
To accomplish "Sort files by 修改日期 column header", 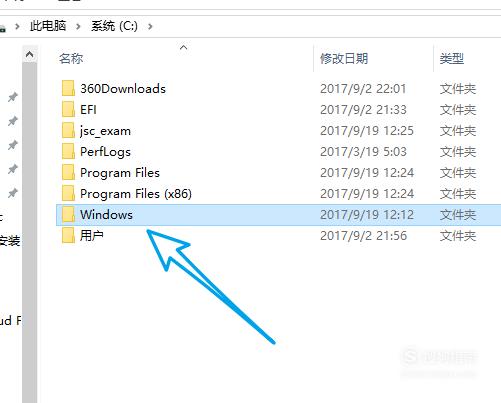I will click(x=344, y=59).
